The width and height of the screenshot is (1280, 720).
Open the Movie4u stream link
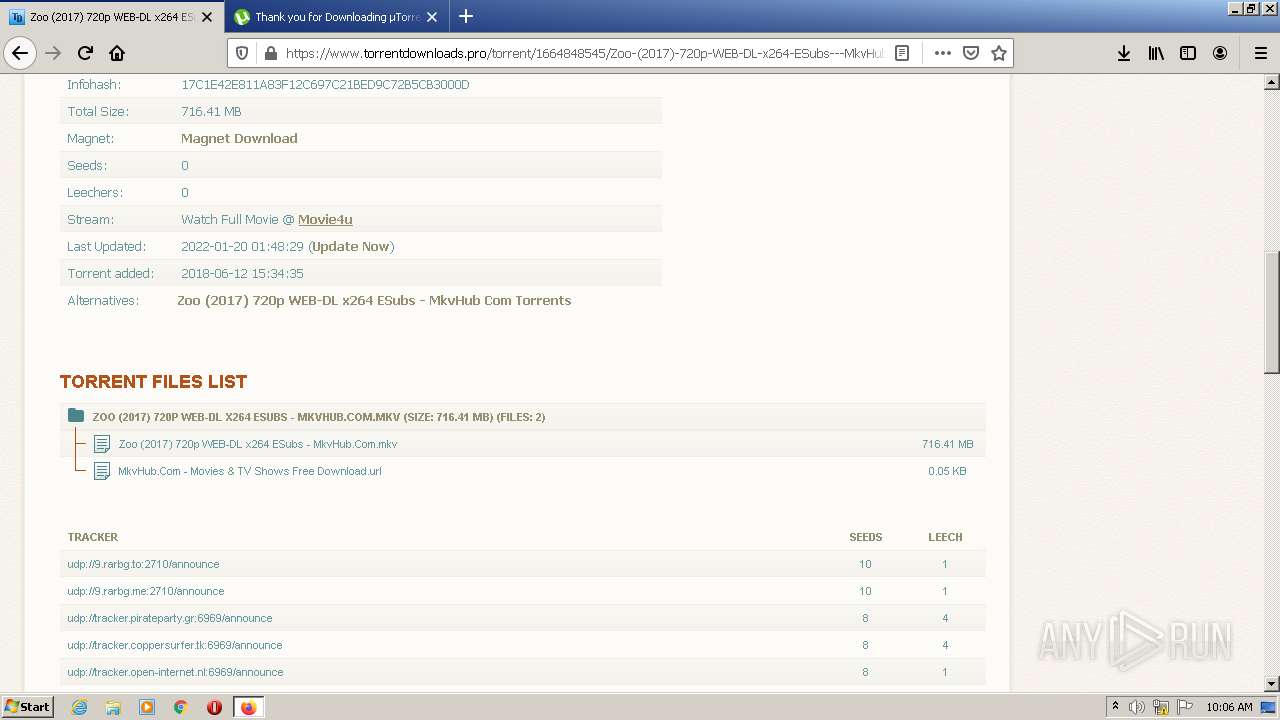(x=325, y=219)
